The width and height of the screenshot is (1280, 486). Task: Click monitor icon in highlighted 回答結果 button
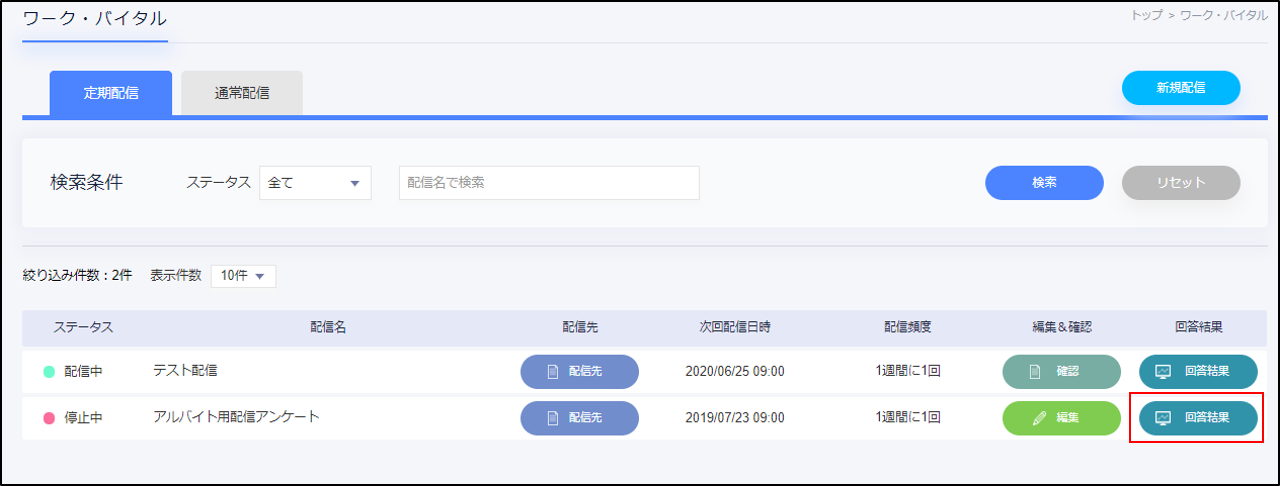pos(1163,418)
